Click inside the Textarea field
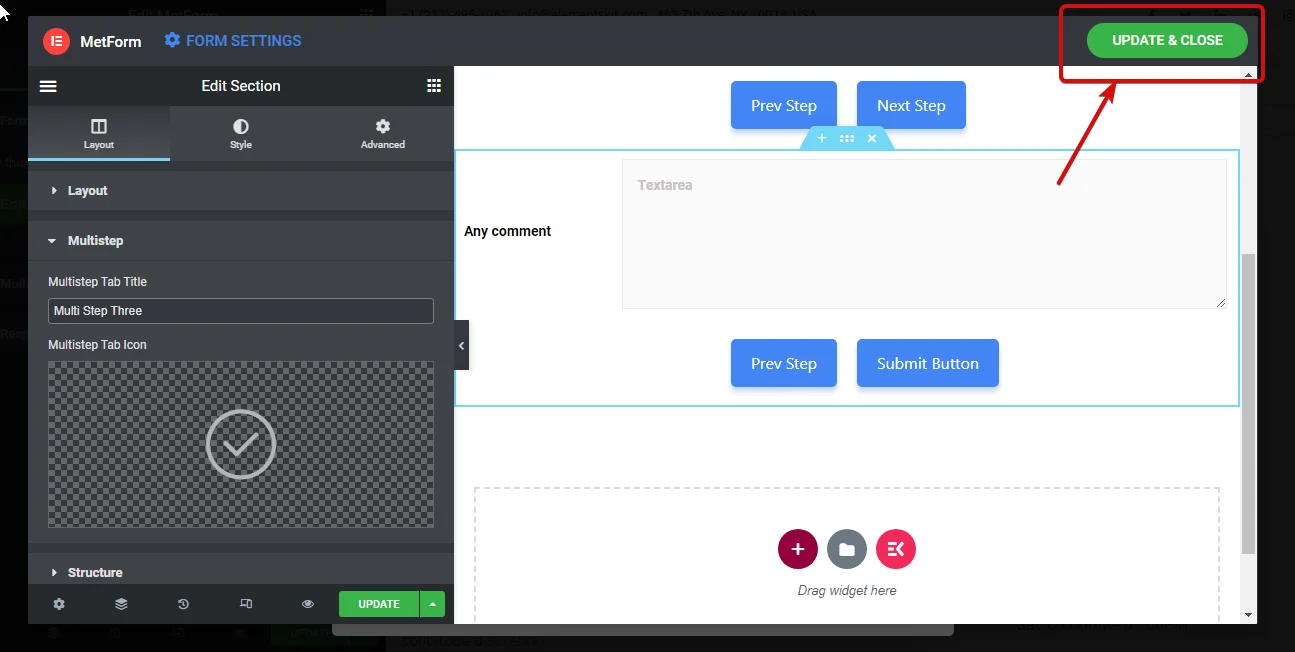The image size is (1295, 652). pos(924,234)
